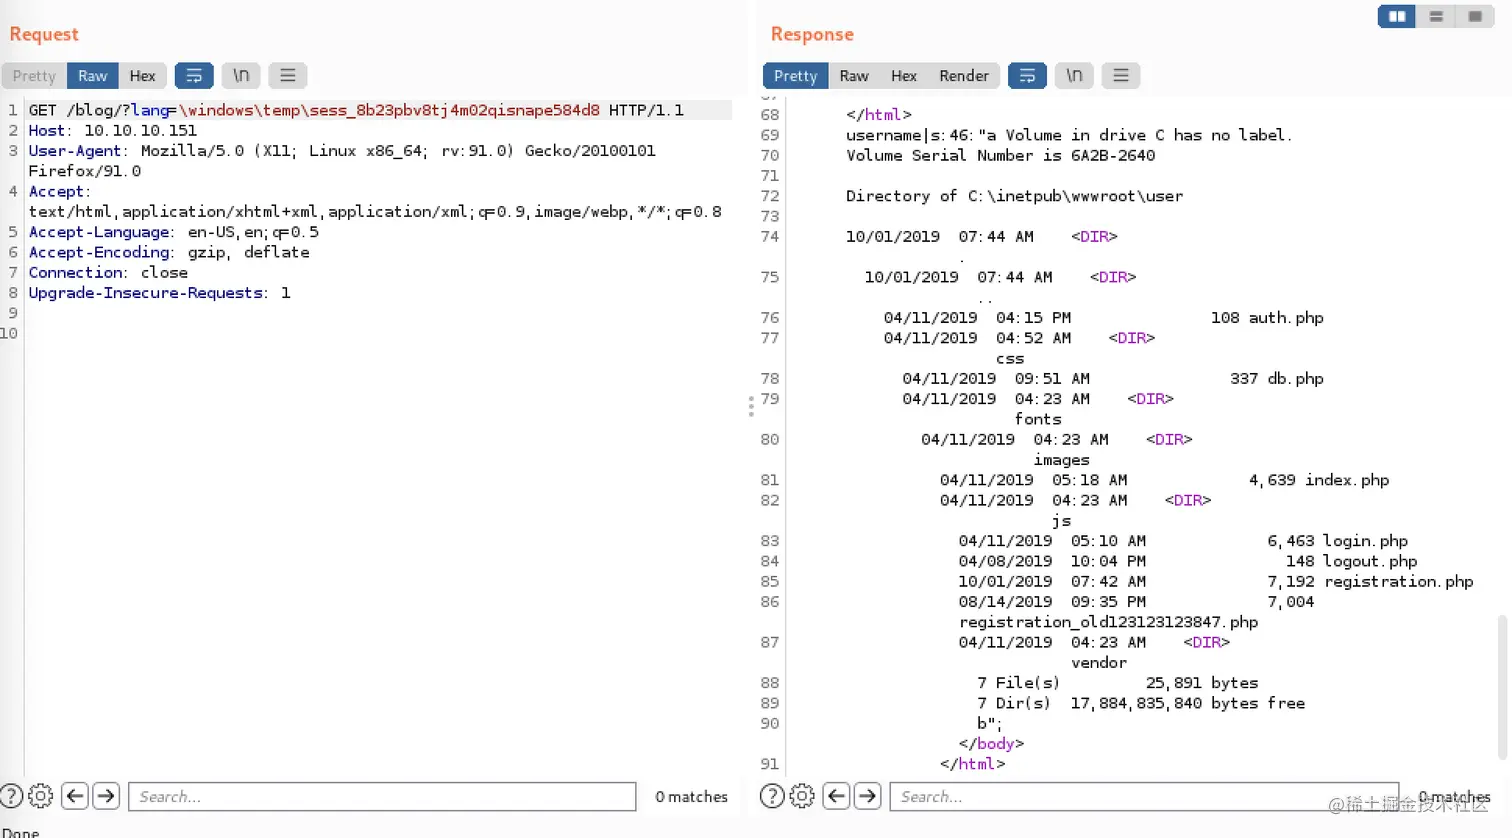The image size is (1512, 838).
Task: Click the '7 Dir(s) 17,884,835,840 bytes free' line
Action: tap(1141, 703)
